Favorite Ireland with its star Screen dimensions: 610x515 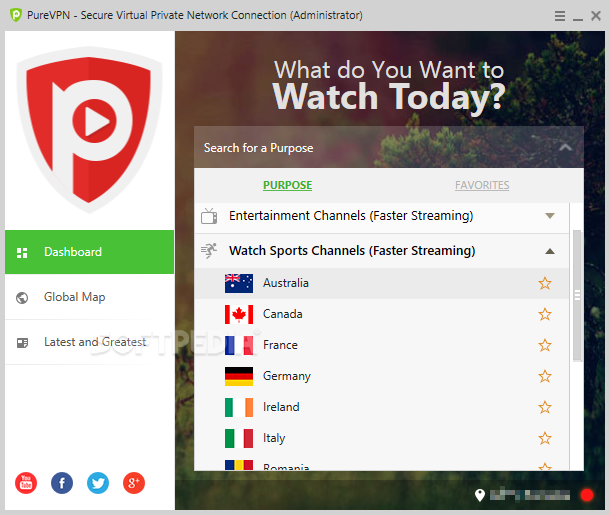[545, 407]
